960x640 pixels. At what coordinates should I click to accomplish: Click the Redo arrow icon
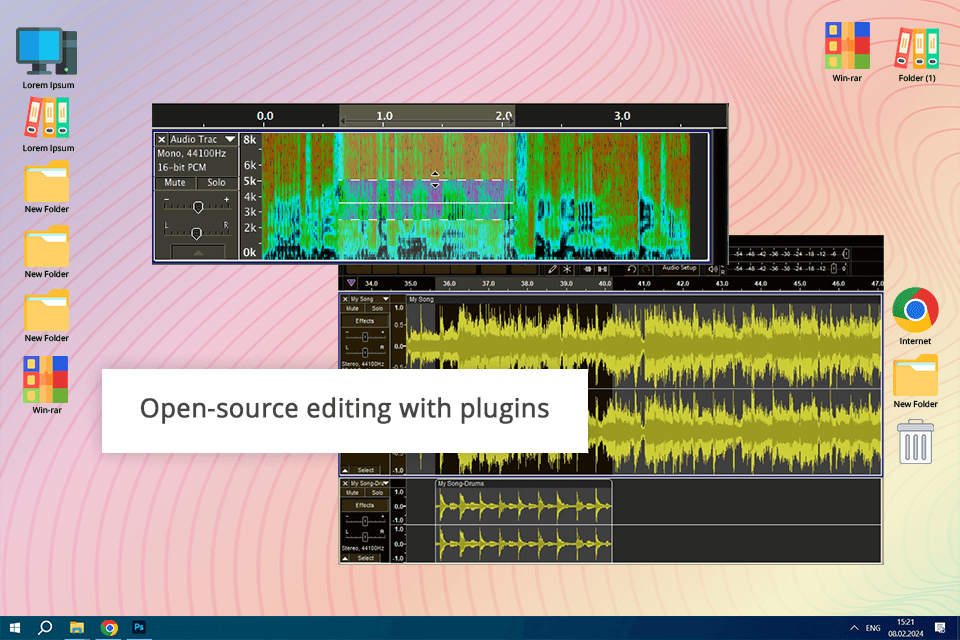pyautogui.click(x=645, y=269)
